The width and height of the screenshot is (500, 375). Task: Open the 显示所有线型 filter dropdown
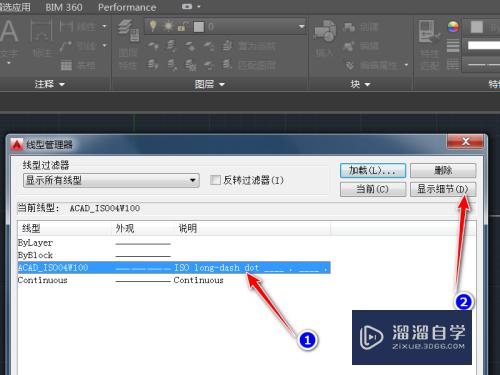[x=111, y=180]
